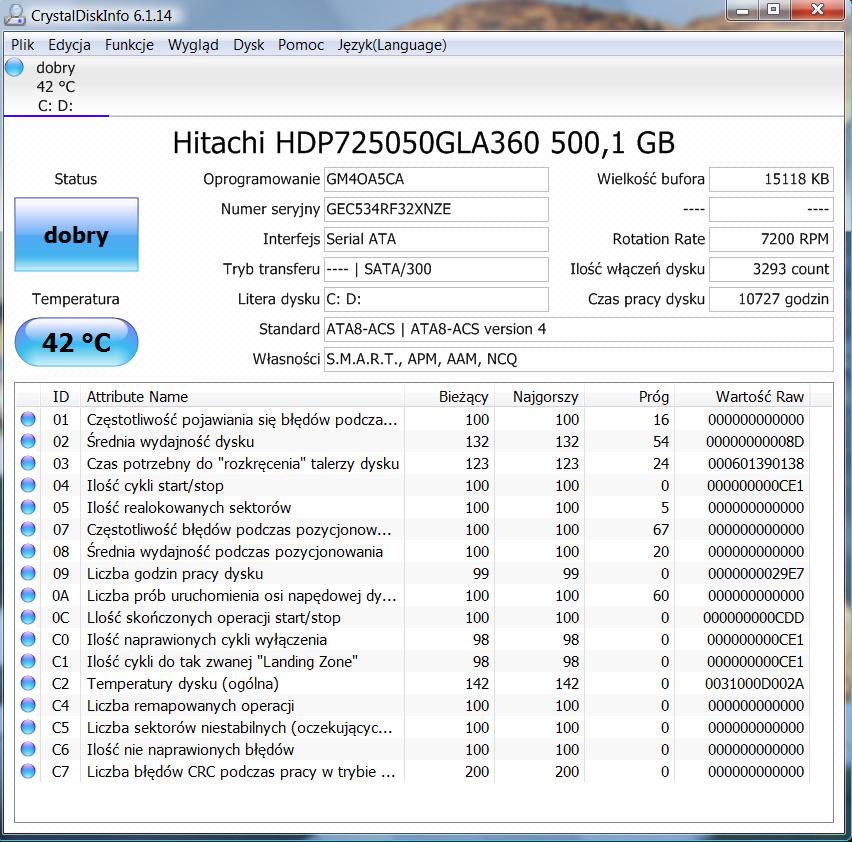Click the serial number field GEC534RF32XNZE
Viewport: 852px width, 842px height.
436,209
